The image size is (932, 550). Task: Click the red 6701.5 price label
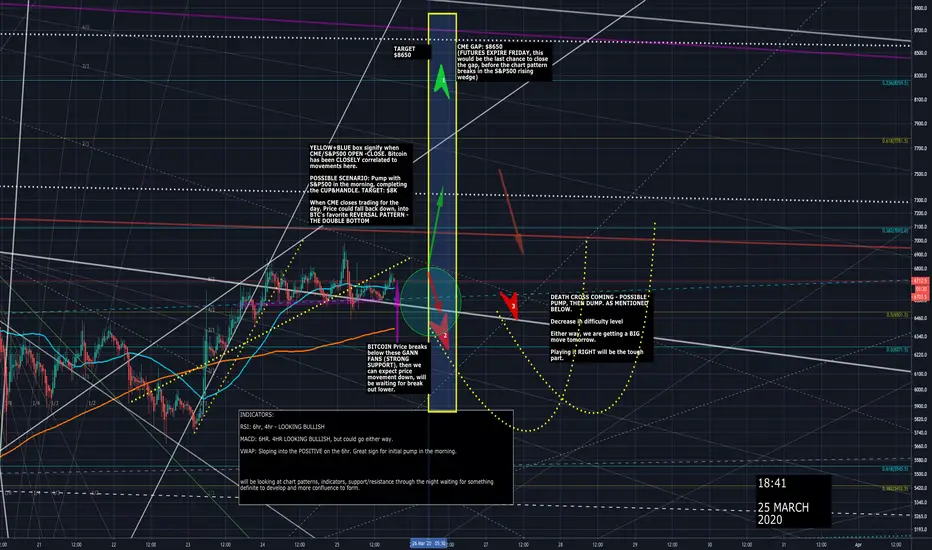920,296
